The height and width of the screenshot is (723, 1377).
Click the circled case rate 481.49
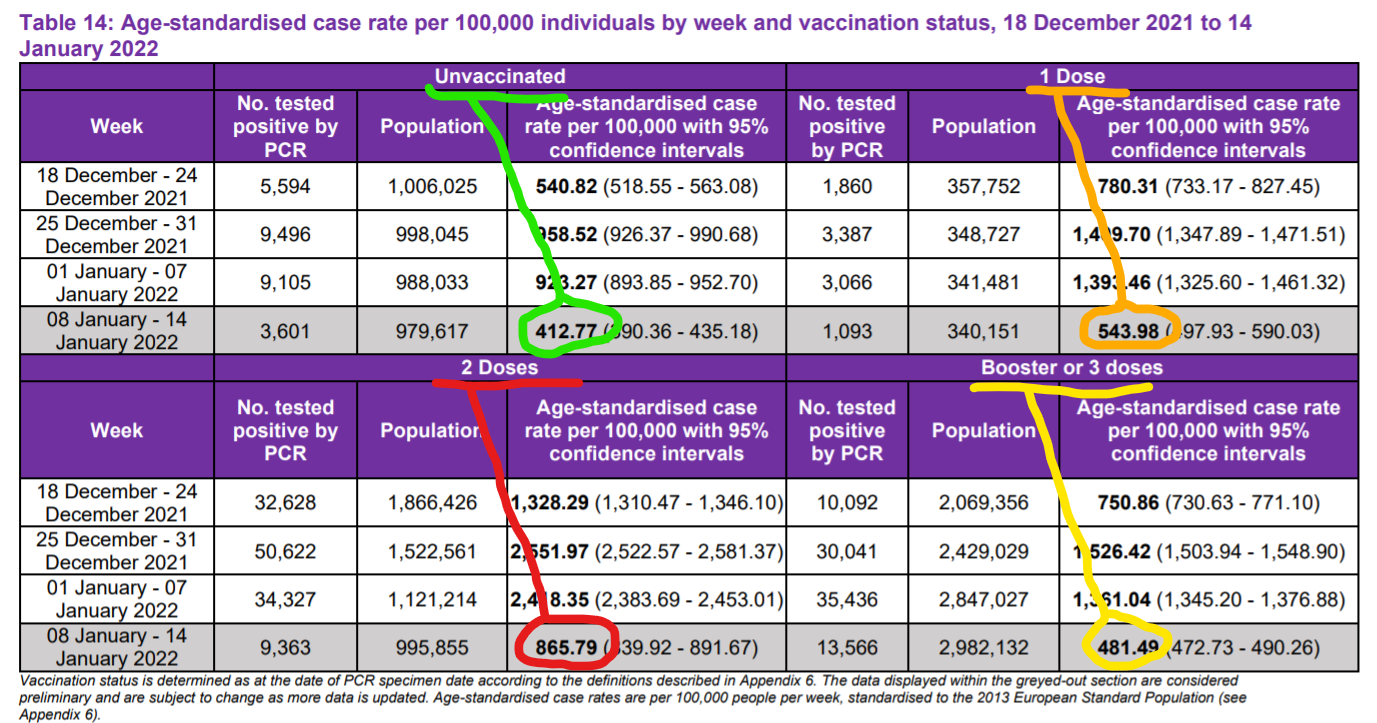pyautogui.click(x=1128, y=647)
